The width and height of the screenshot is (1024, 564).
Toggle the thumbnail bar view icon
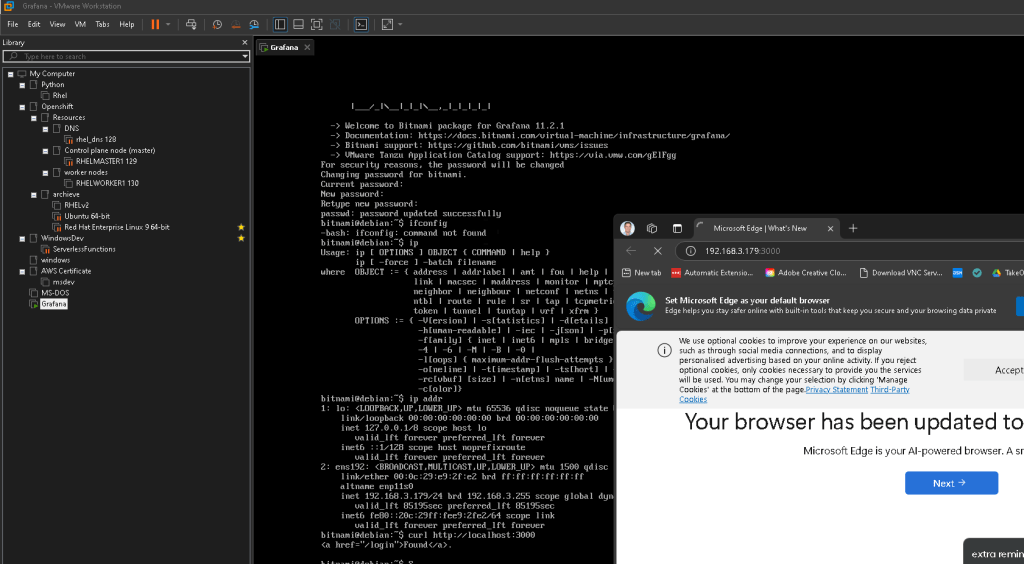(298, 24)
